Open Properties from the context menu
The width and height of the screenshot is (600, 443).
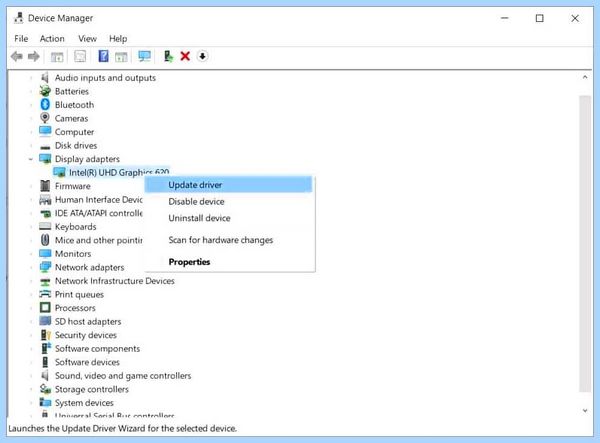pos(229,262)
